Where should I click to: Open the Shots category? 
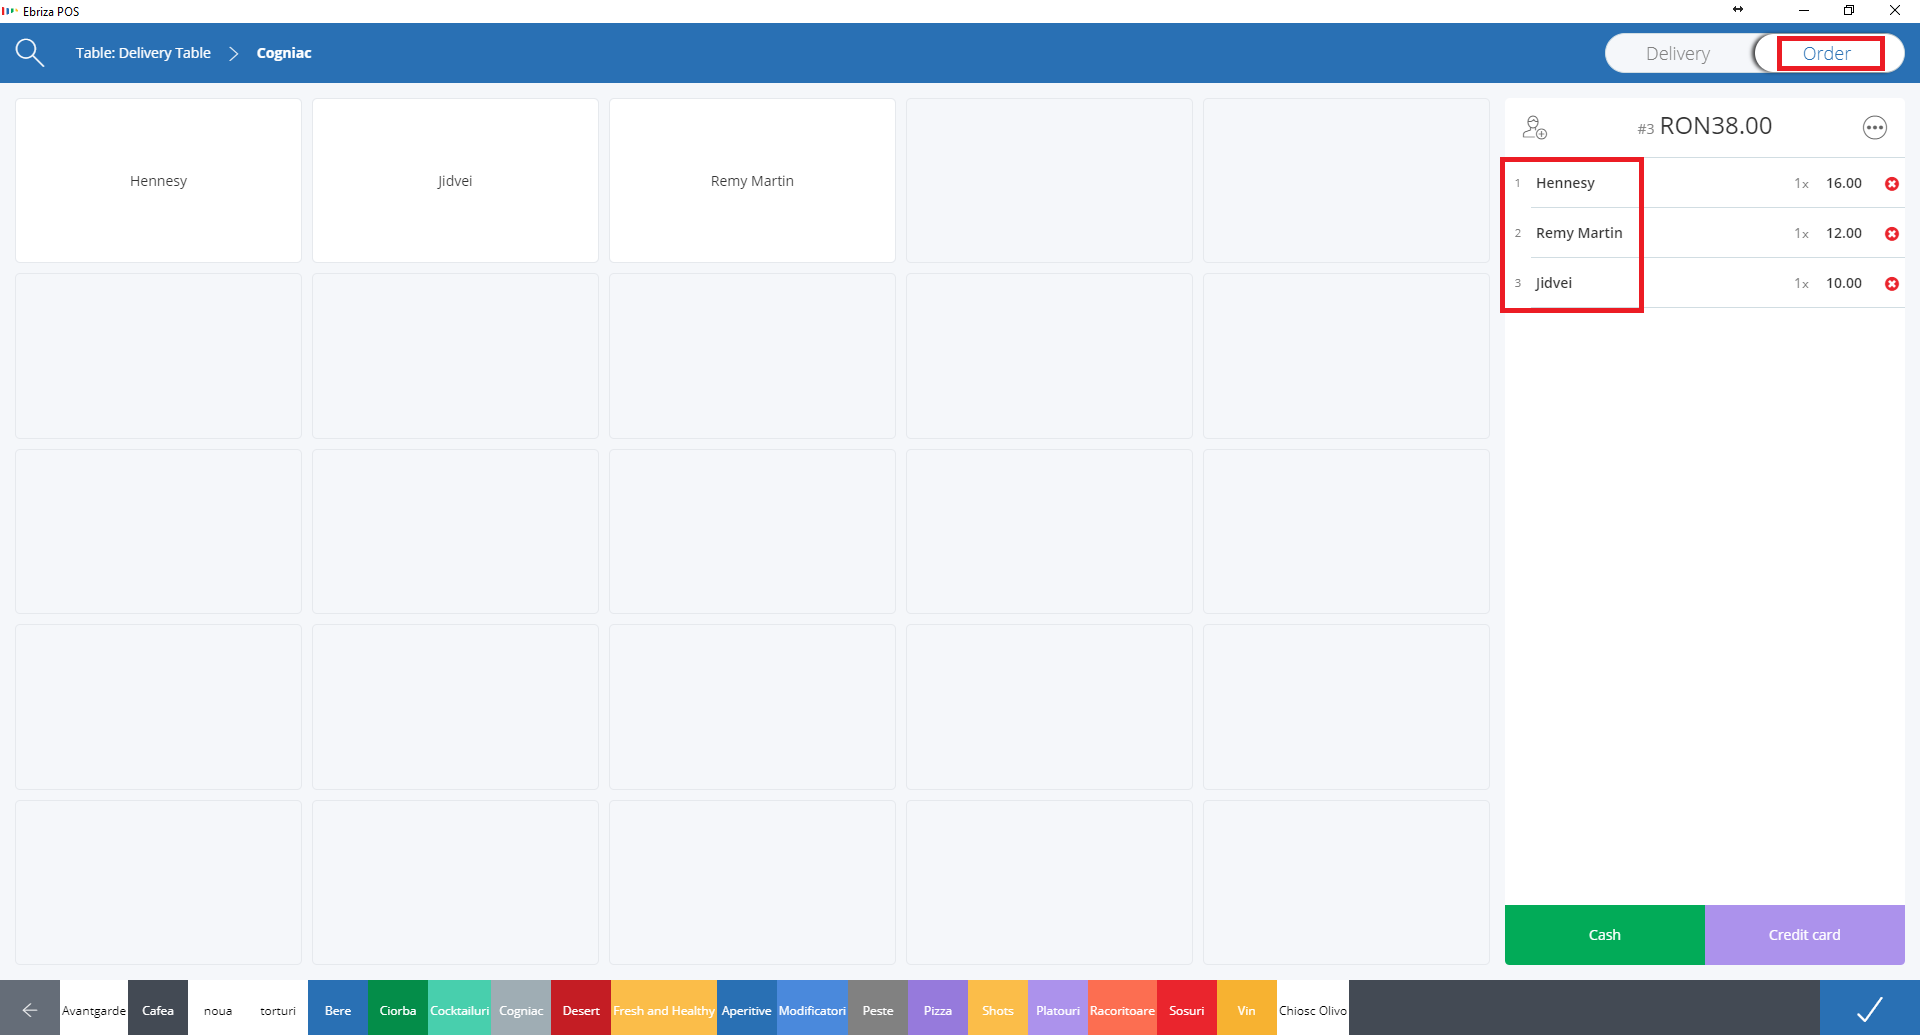click(x=998, y=1010)
